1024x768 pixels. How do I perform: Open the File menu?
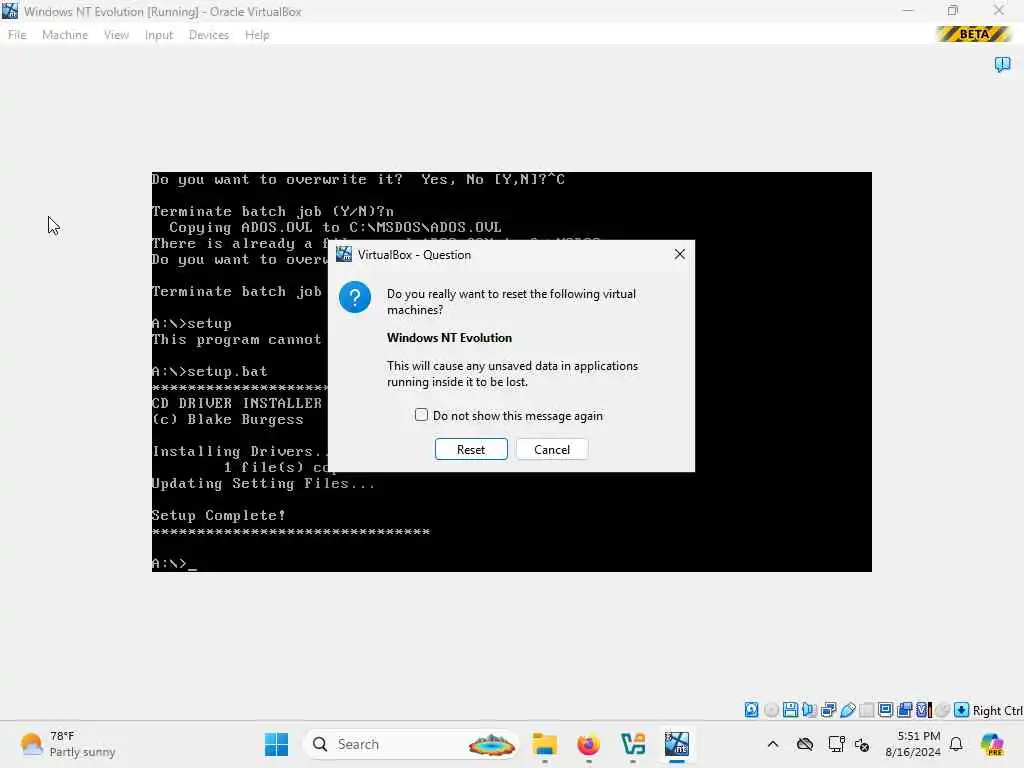[17, 35]
